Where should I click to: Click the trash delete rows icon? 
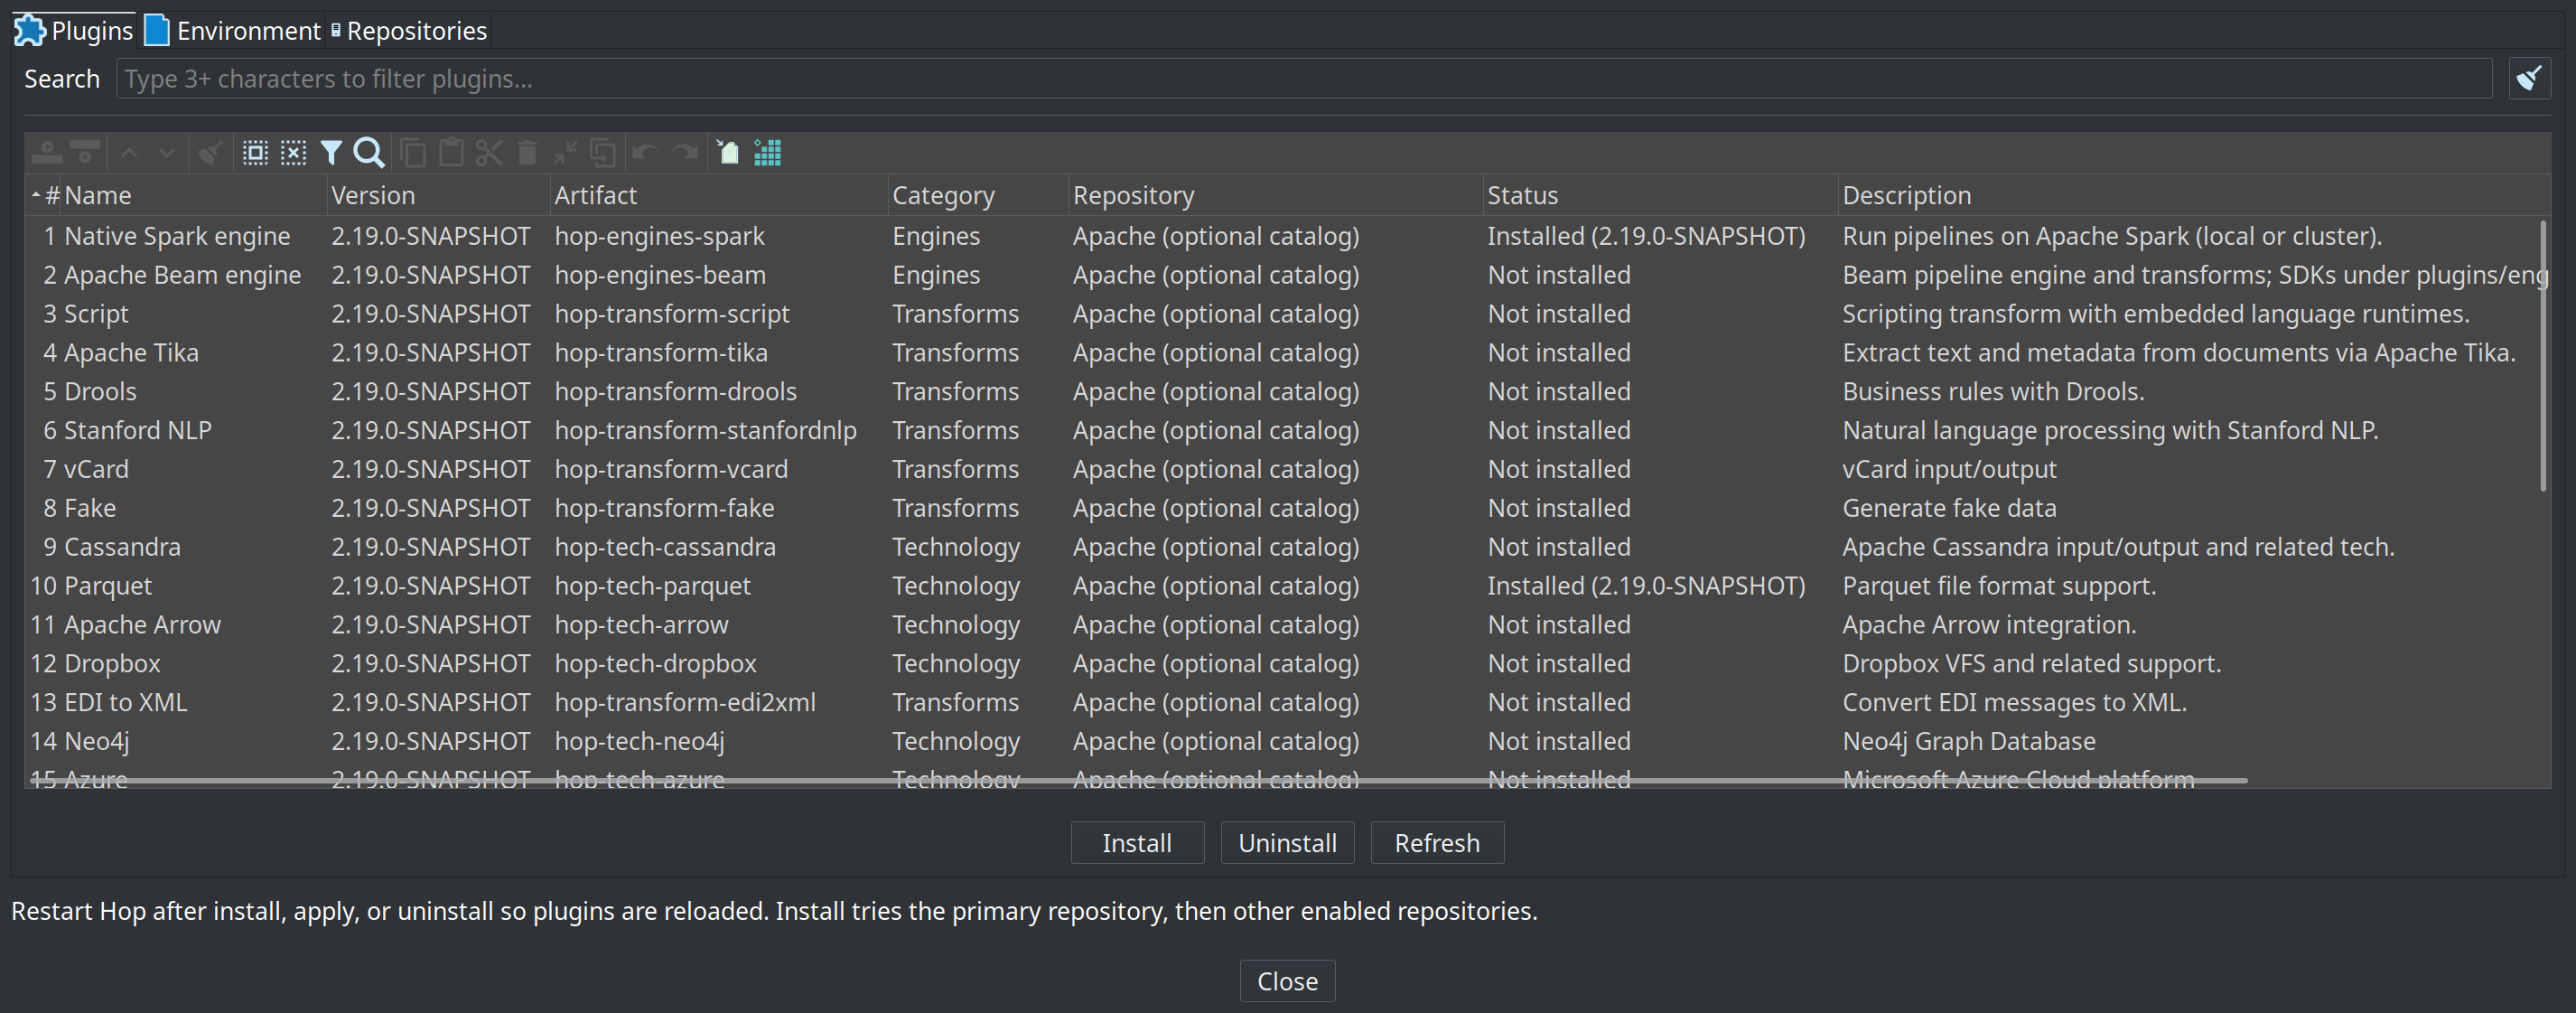tap(527, 153)
